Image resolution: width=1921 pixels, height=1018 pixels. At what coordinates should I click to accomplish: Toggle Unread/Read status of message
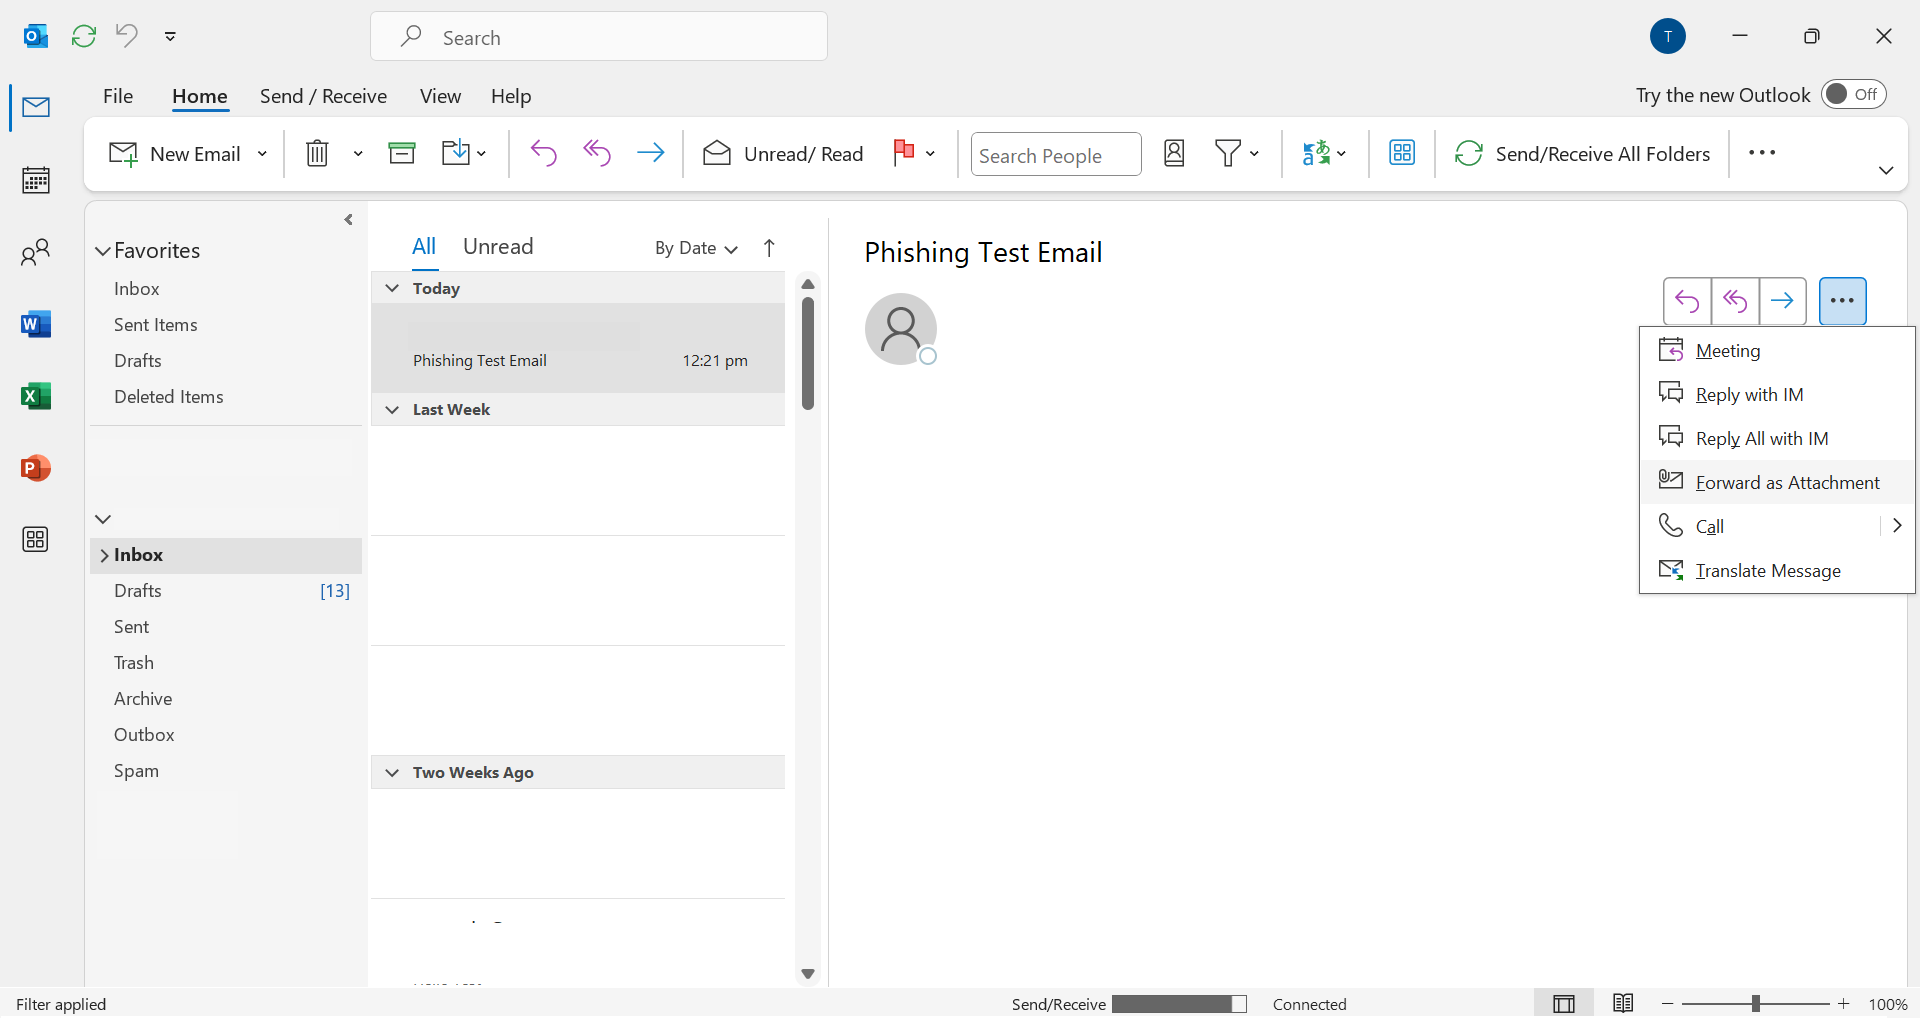[x=783, y=153]
